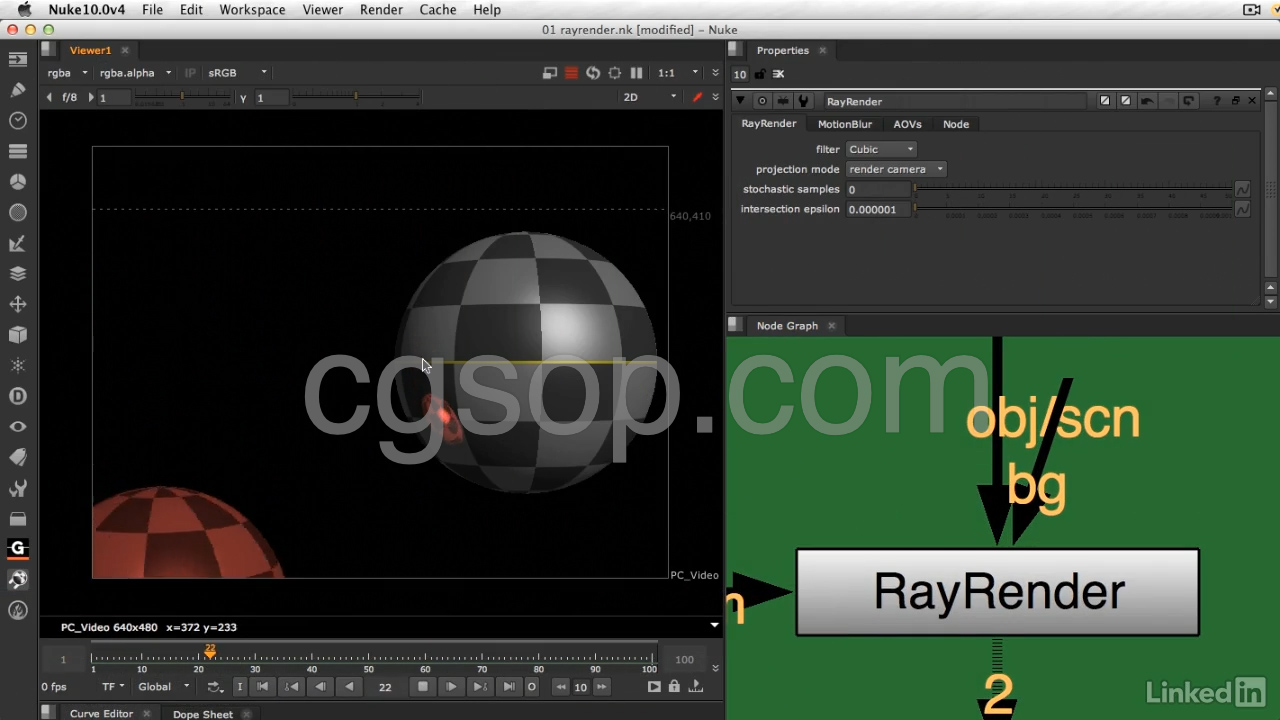
Task: Open the Channel nodes toolbar menu
Action: click(x=17, y=151)
